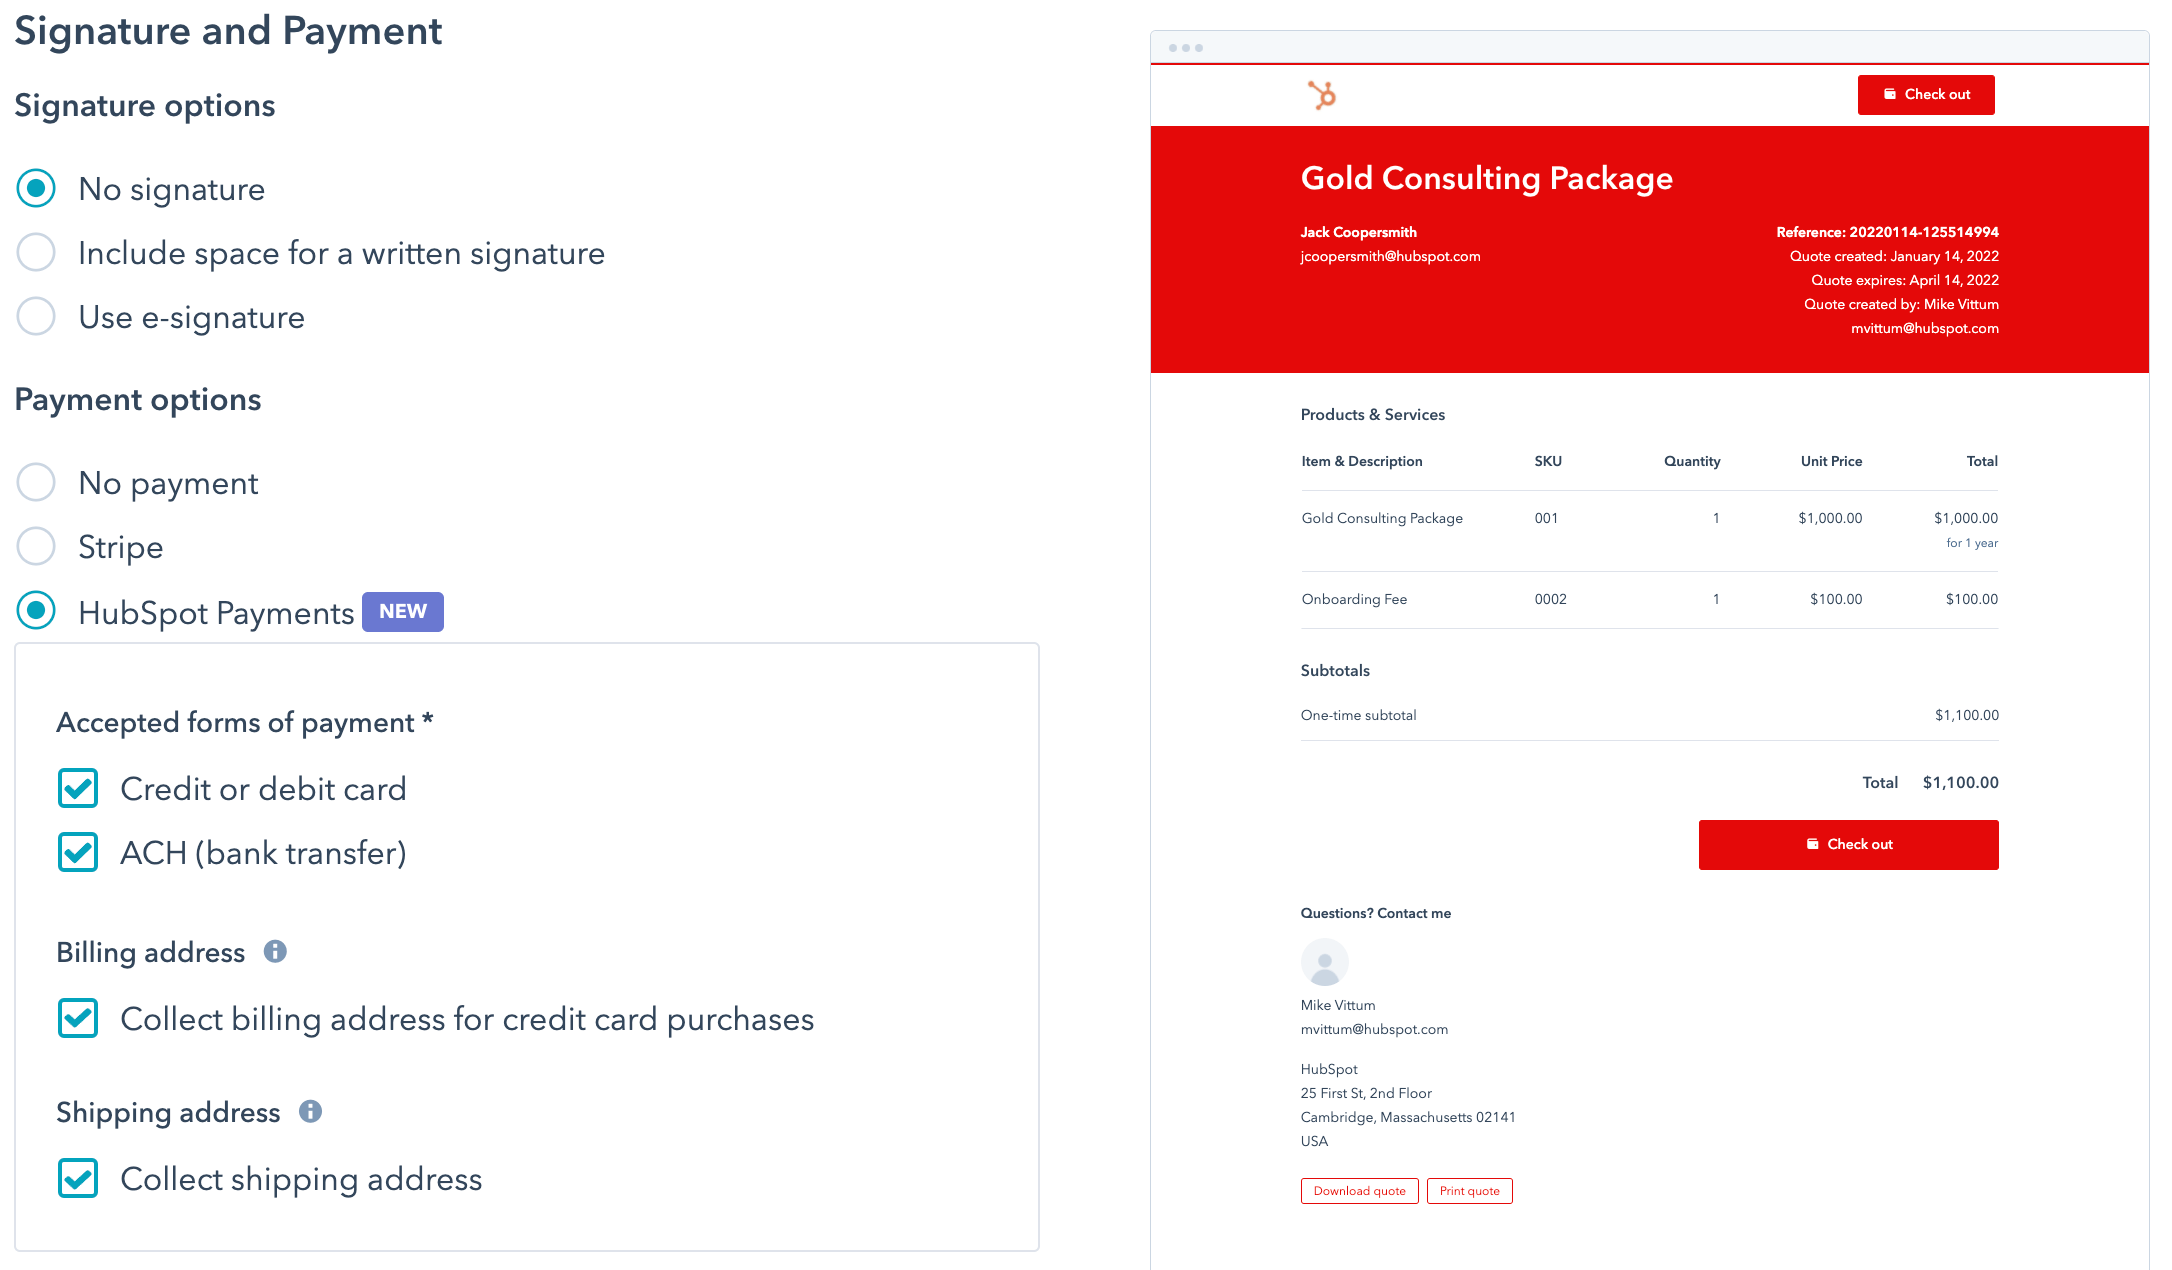2172x1270 pixels.
Task: Click the Check out button icon
Action: [1891, 95]
